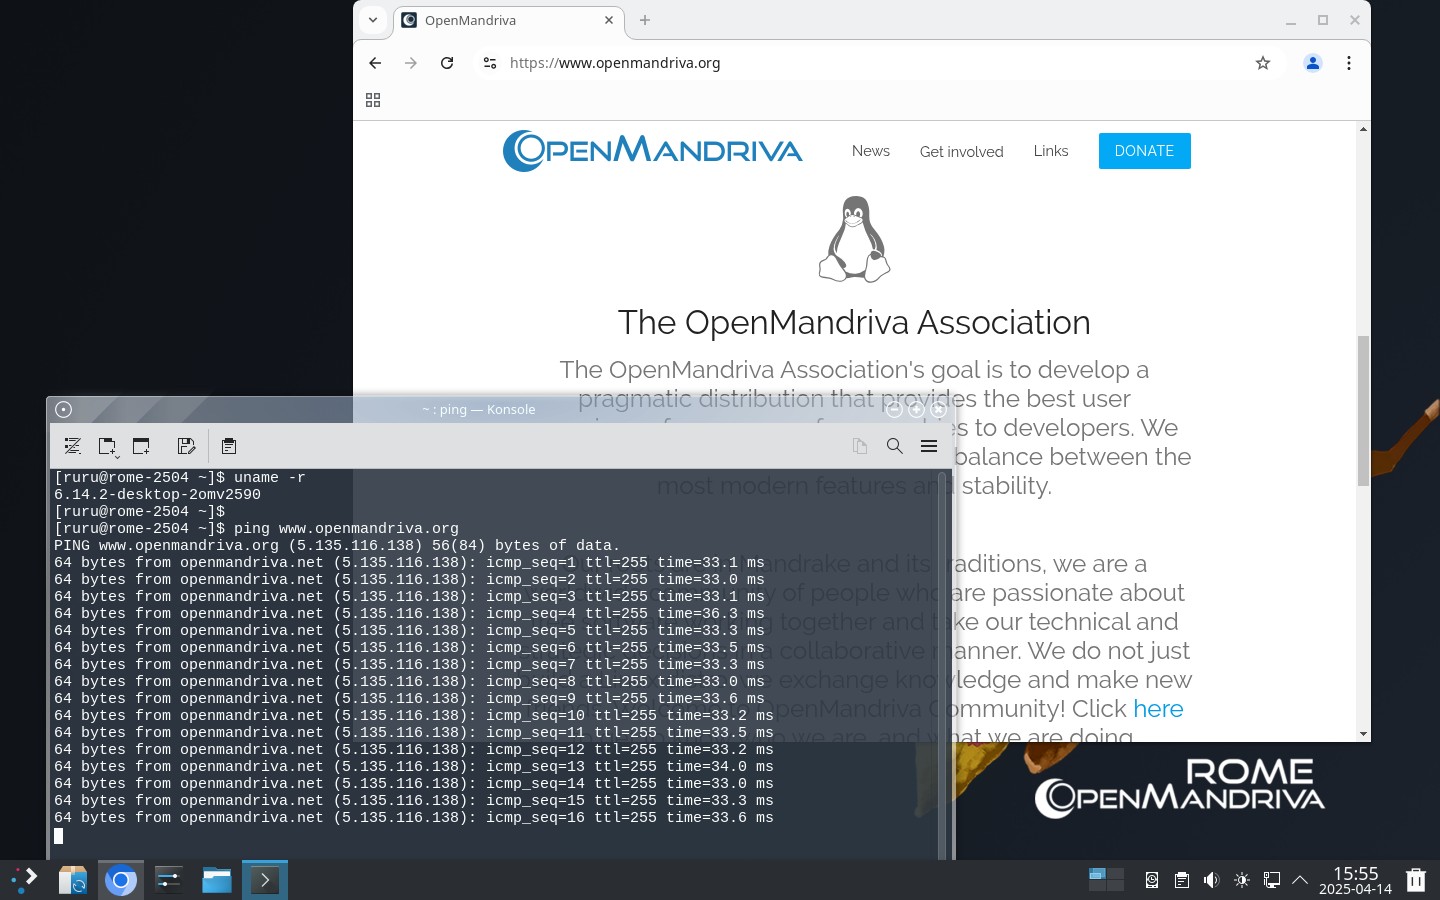Open the Links menu item
Image resolution: width=1440 pixels, height=900 pixels.
click(1051, 151)
